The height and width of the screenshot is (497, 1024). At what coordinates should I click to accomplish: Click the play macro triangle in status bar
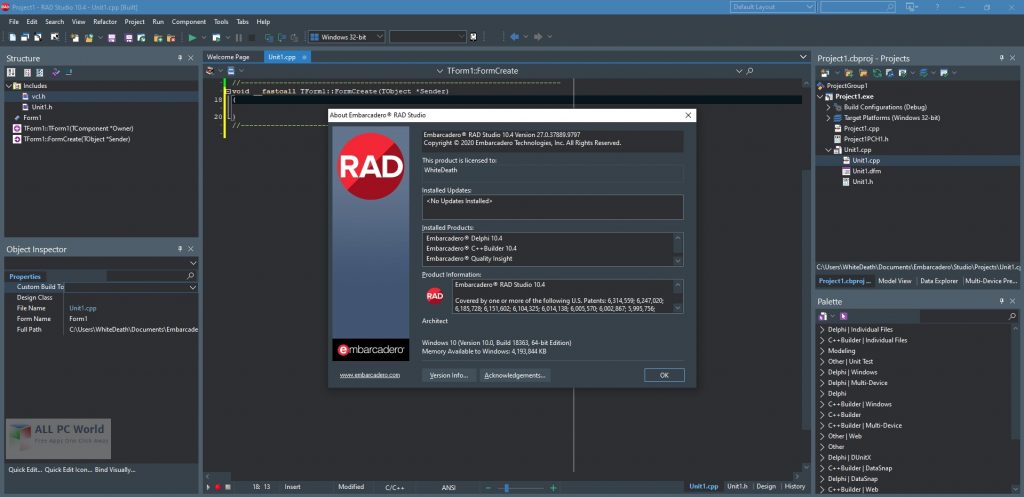[208, 487]
